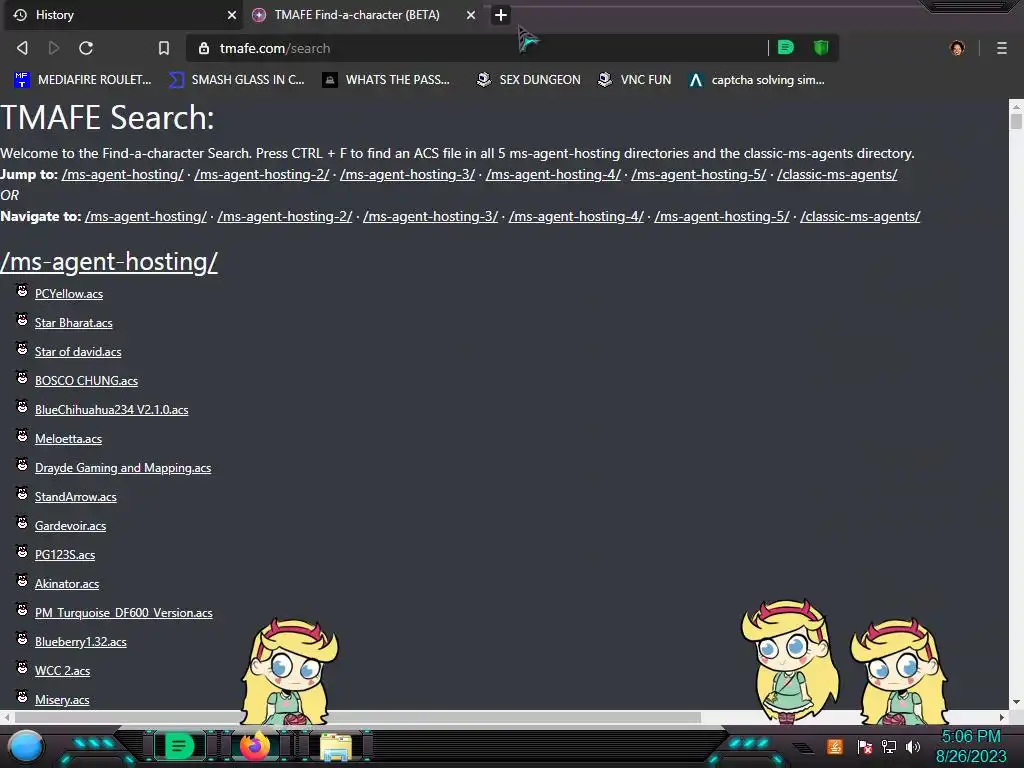
Task: Open the green chat extension icon
Action: tap(786, 47)
